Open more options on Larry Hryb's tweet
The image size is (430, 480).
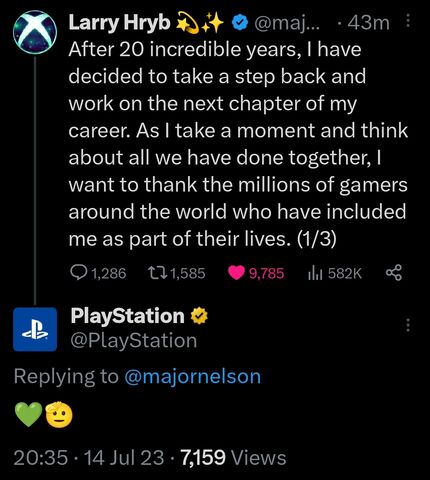[408, 22]
